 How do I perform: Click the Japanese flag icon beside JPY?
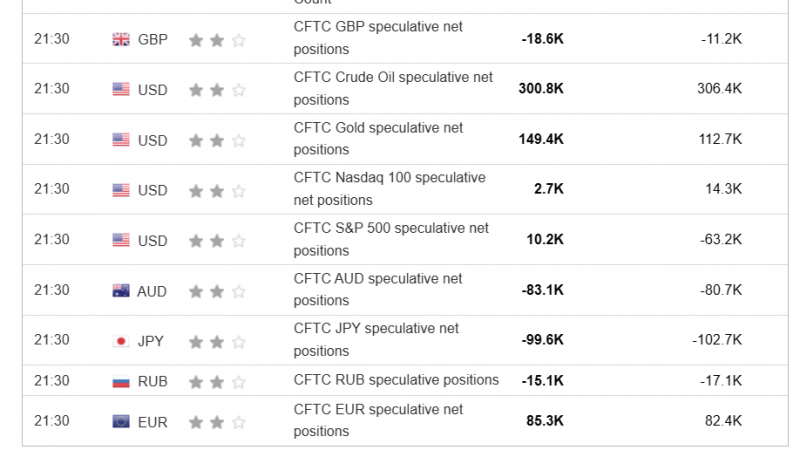point(121,341)
